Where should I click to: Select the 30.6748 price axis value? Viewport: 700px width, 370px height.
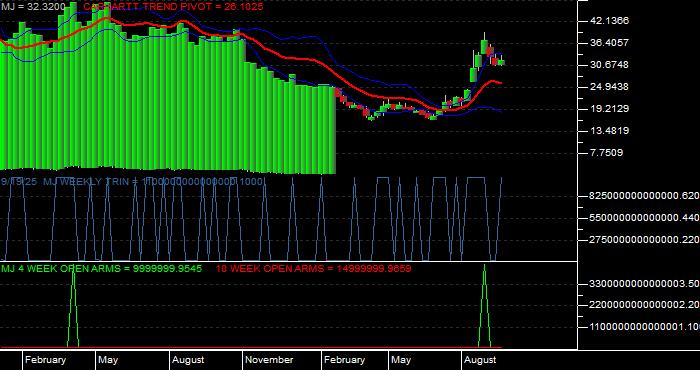click(609, 65)
